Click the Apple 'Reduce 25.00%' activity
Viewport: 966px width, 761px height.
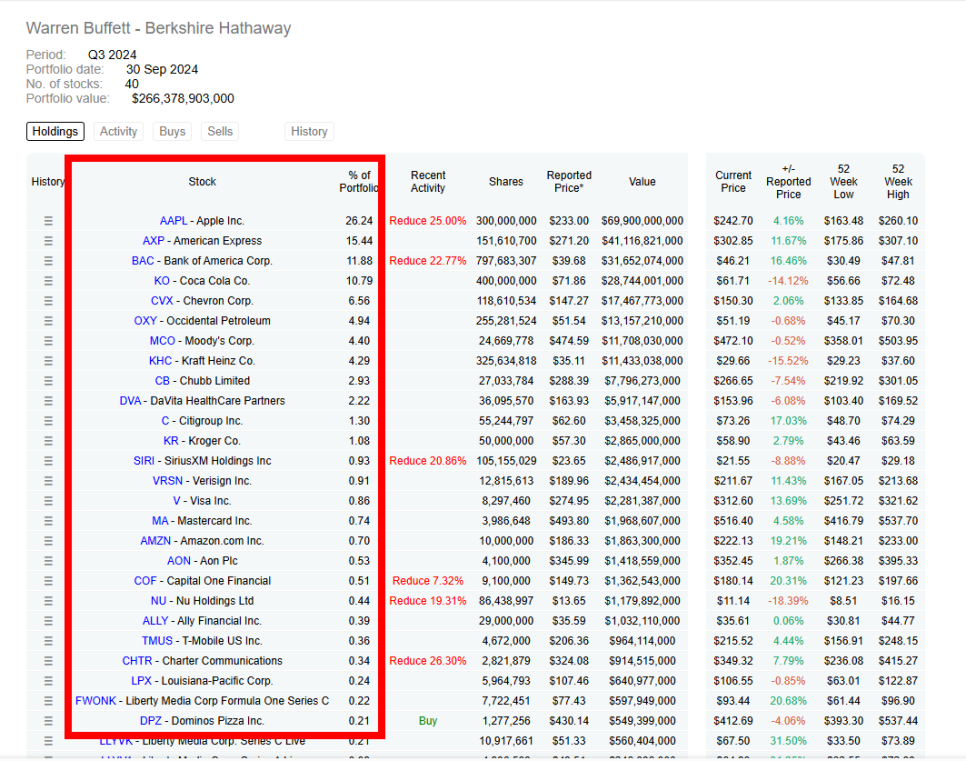point(428,221)
